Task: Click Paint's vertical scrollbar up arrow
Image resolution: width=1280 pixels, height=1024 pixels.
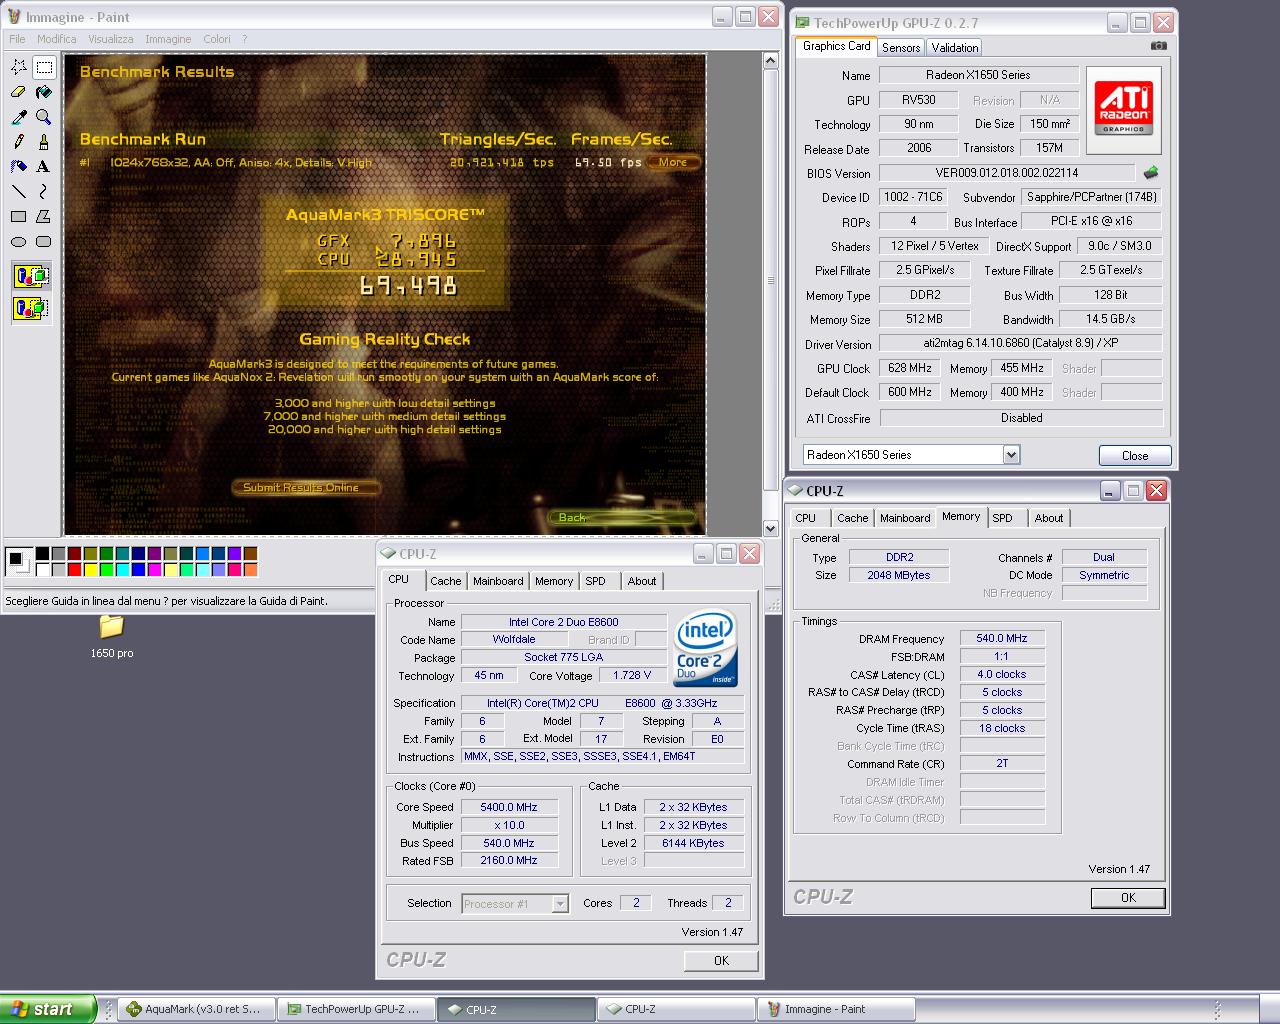Action: point(770,61)
